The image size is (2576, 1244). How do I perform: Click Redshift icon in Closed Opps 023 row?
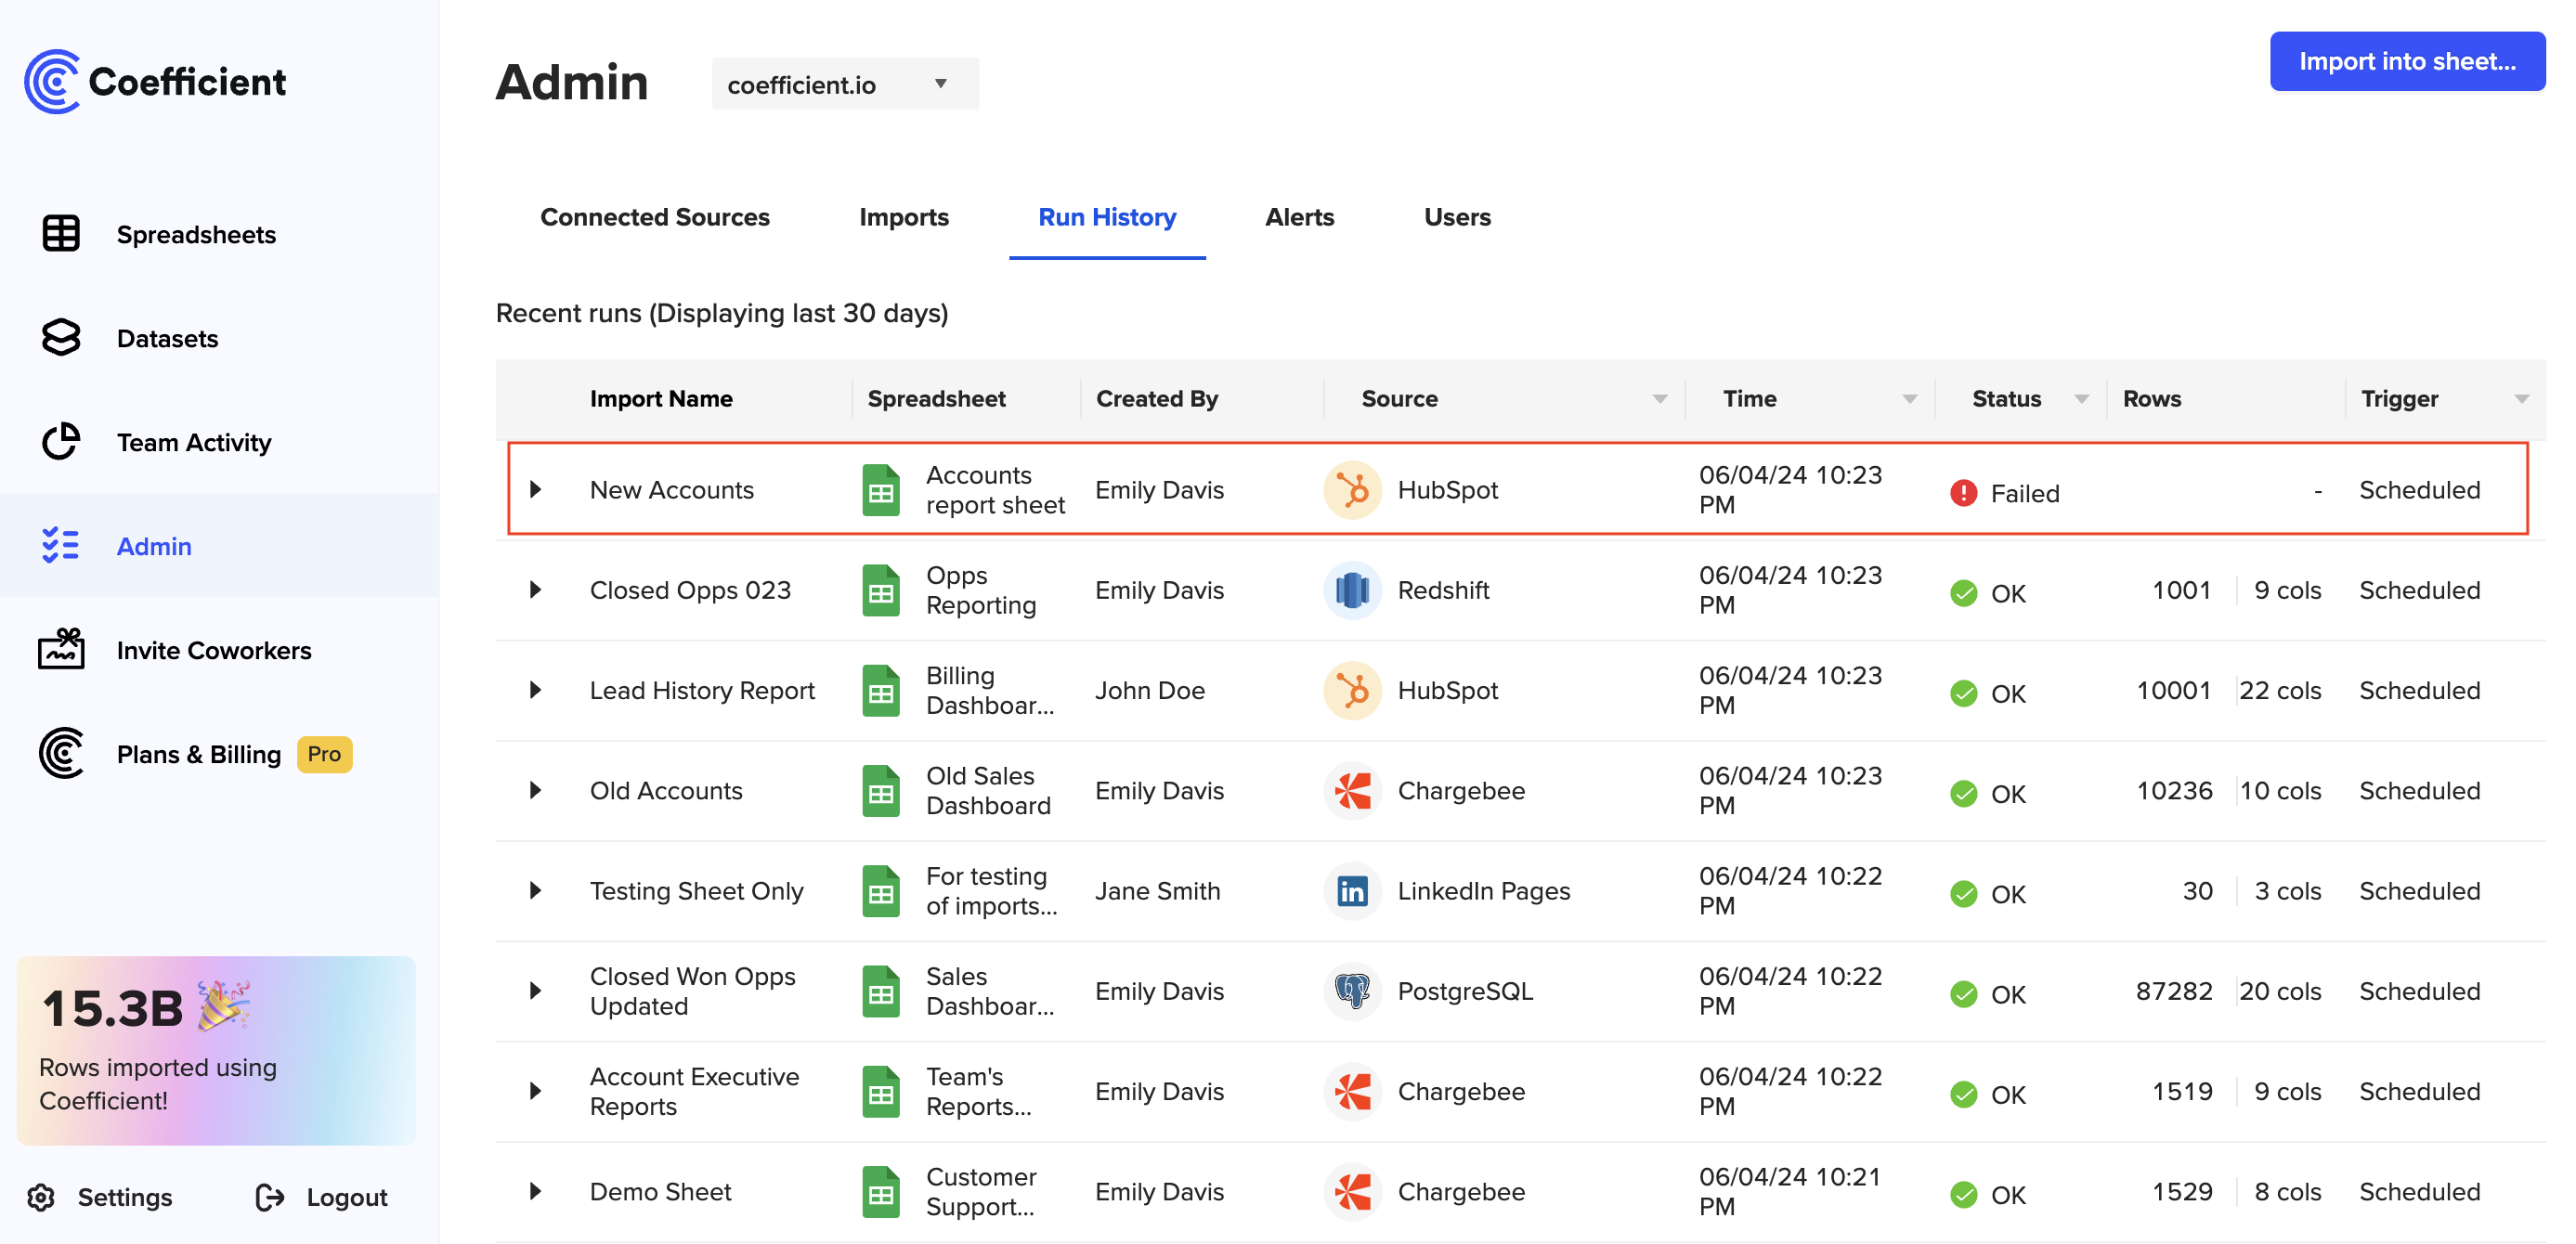[1352, 590]
